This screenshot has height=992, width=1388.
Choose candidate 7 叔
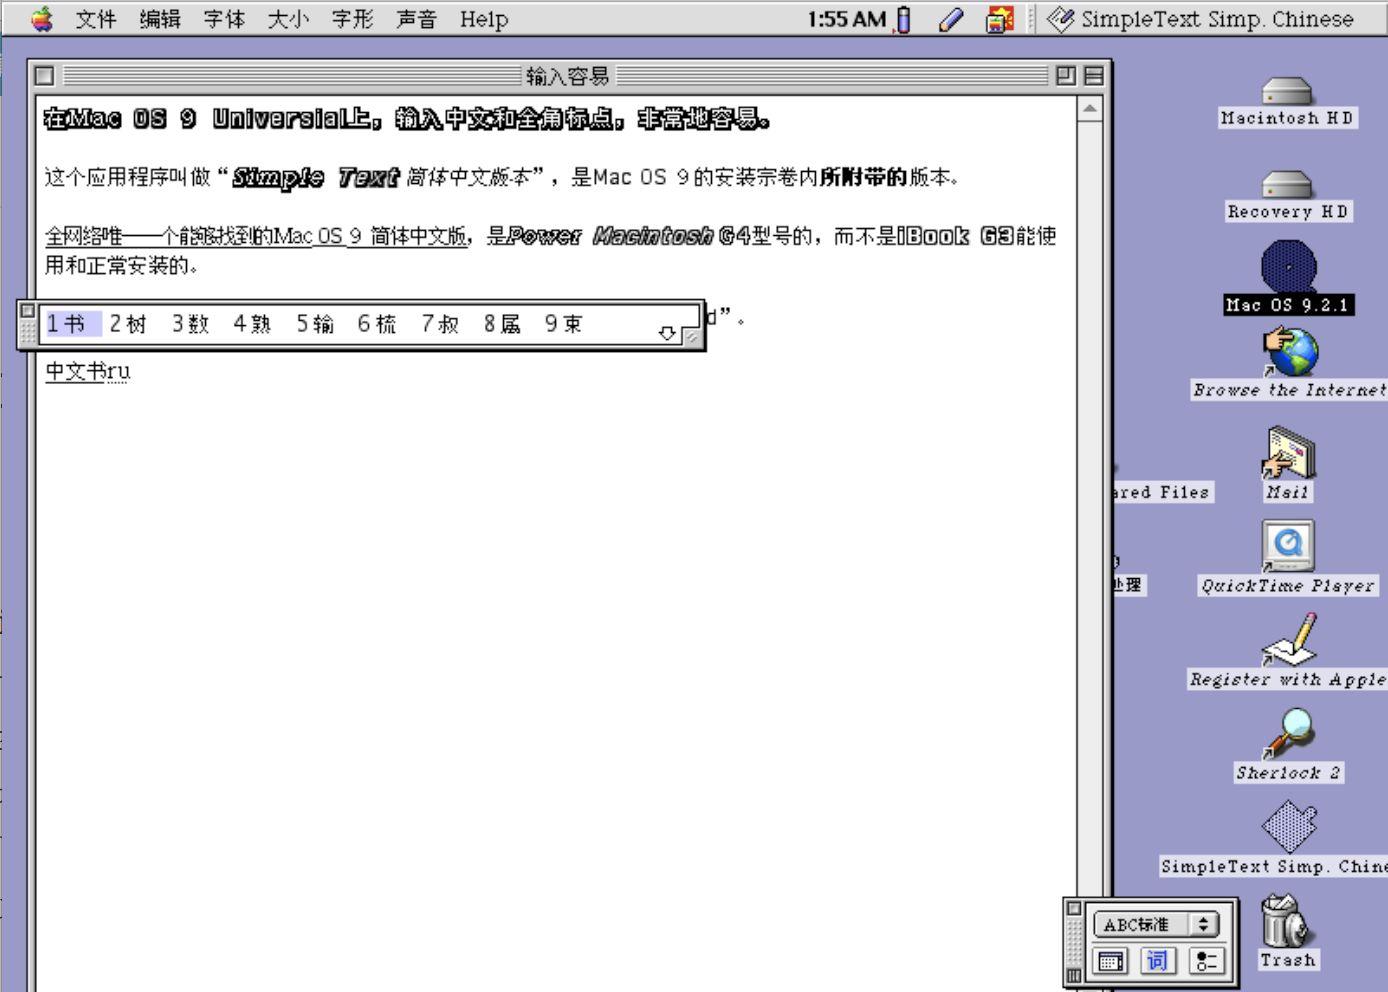439,324
